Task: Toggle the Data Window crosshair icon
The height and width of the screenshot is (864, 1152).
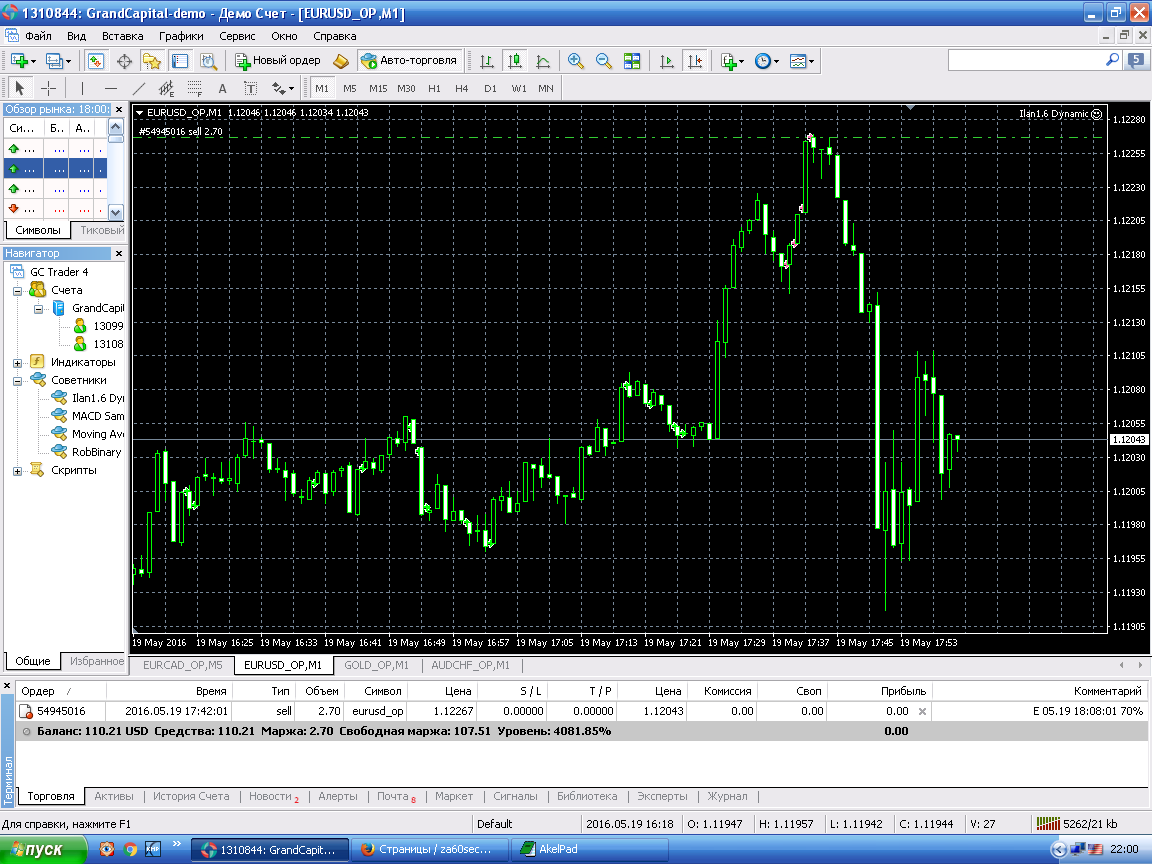Action: [x=124, y=61]
